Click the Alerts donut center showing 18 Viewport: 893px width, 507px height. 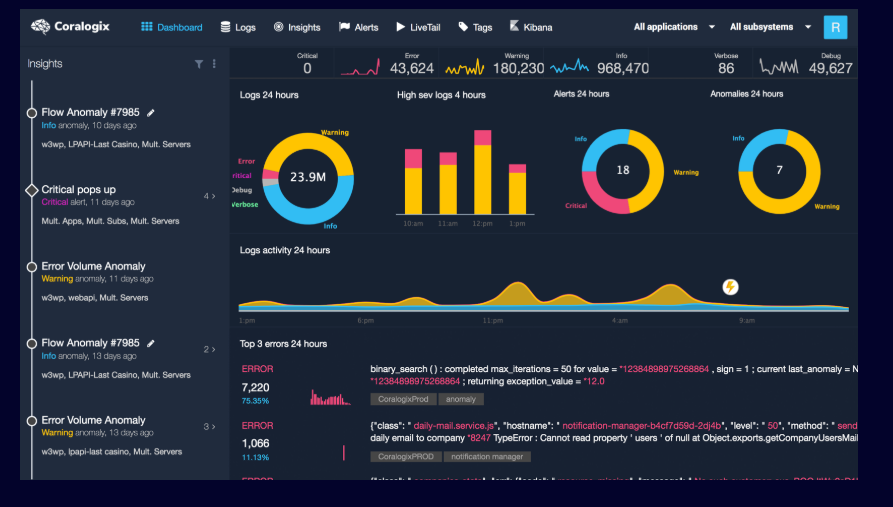click(x=623, y=170)
